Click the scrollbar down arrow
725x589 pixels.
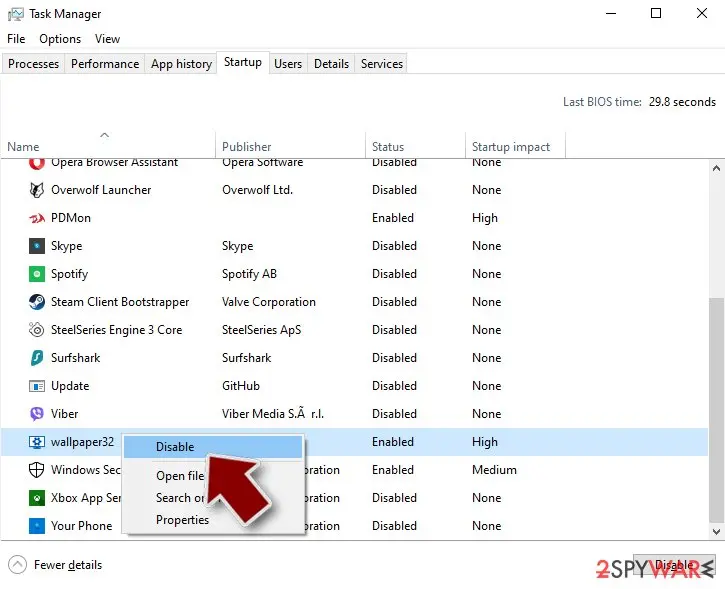click(x=716, y=532)
